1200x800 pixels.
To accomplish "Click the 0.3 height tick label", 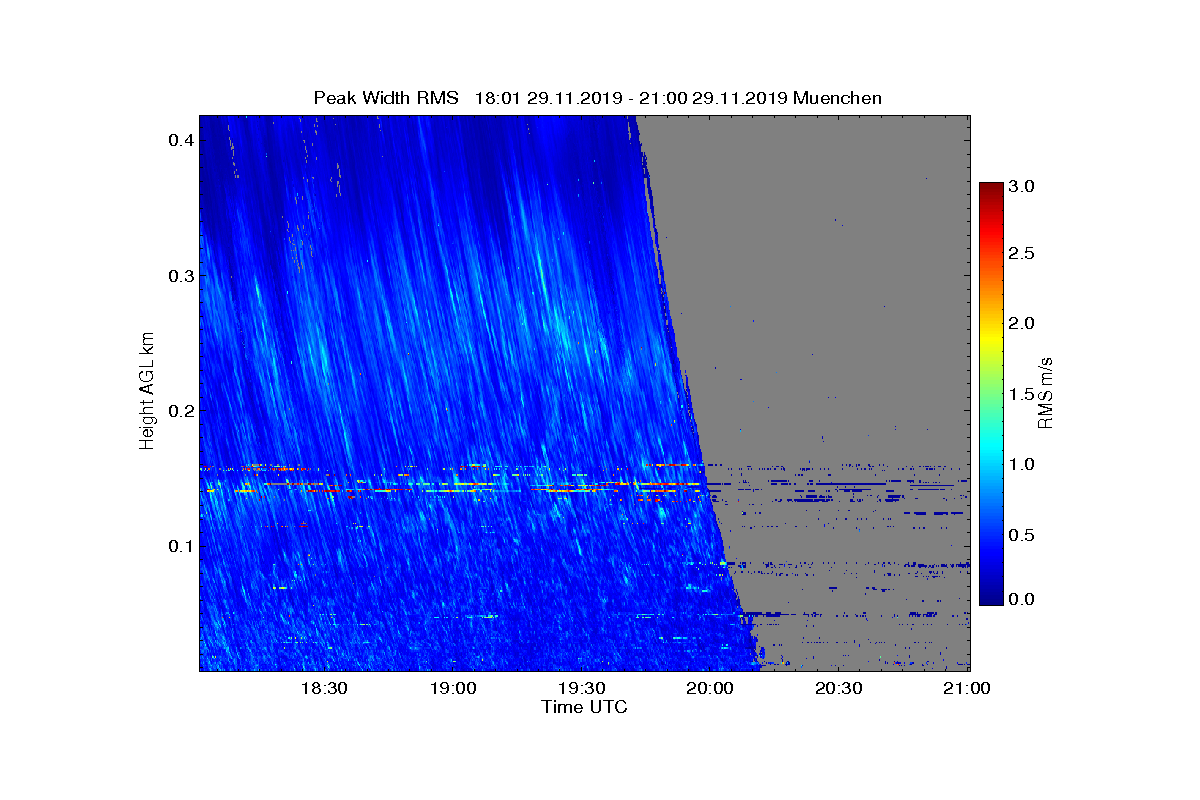I will click(x=179, y=275).
